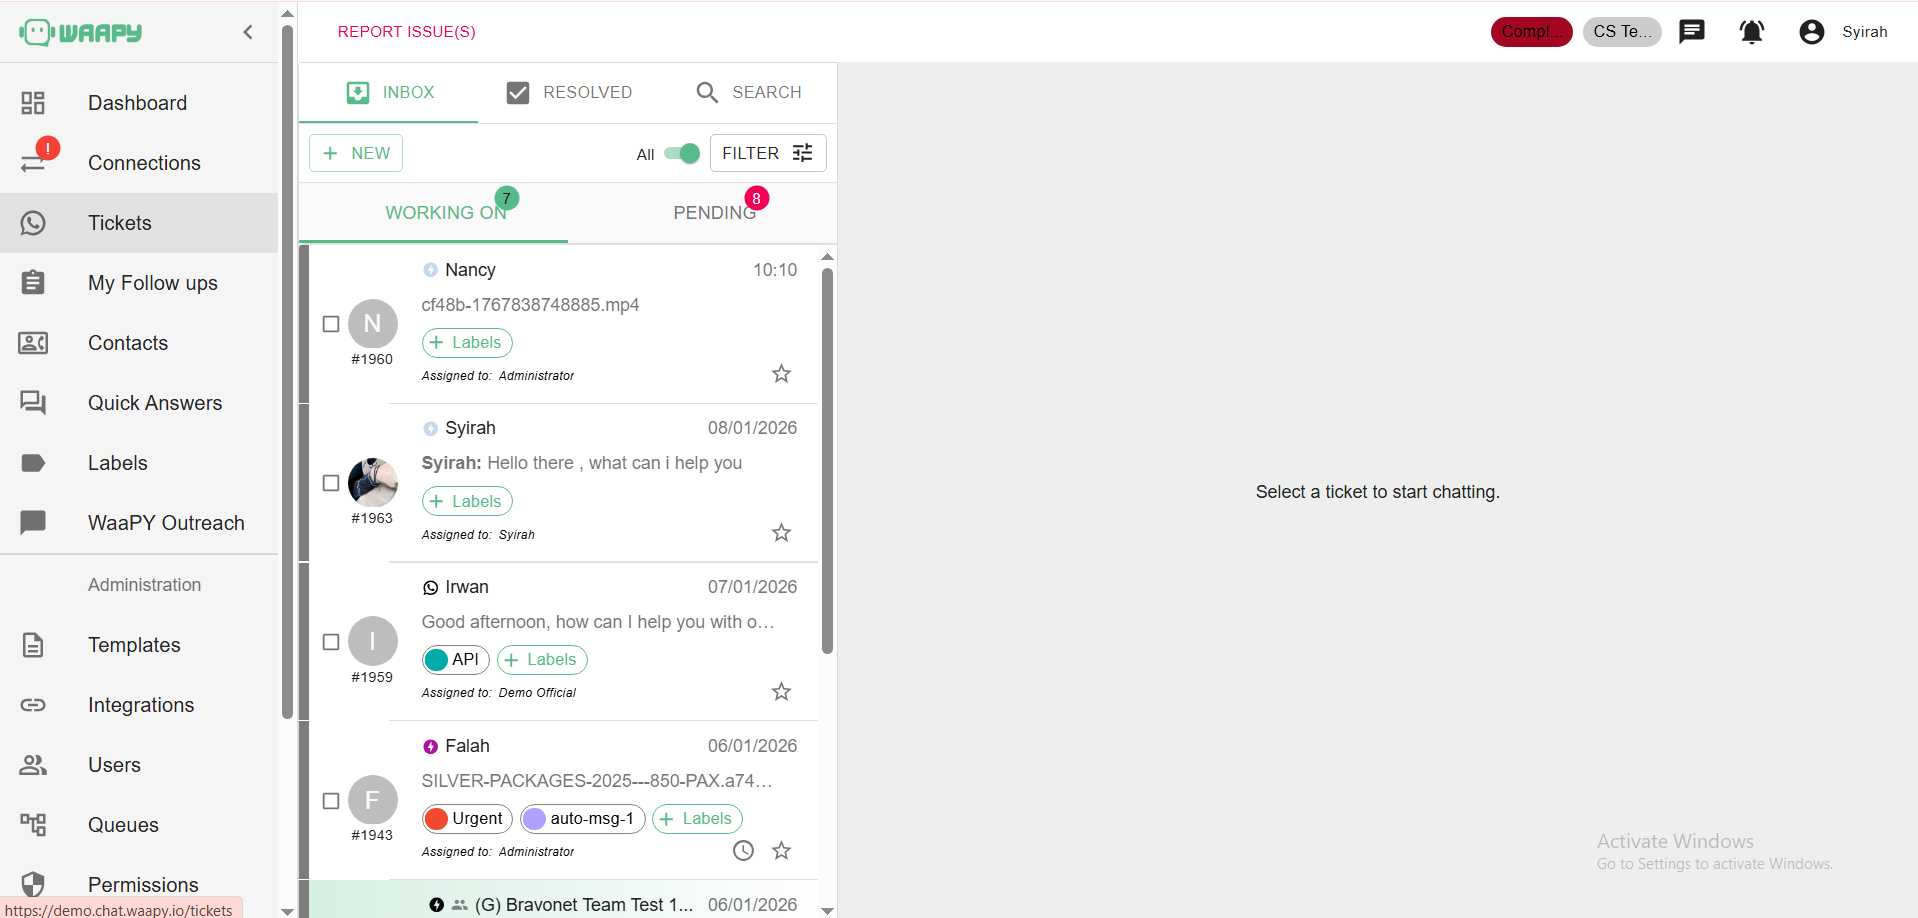Click the NEW ticket button
The width and height of the screenshot is (1918, 918).
[356, 153]
